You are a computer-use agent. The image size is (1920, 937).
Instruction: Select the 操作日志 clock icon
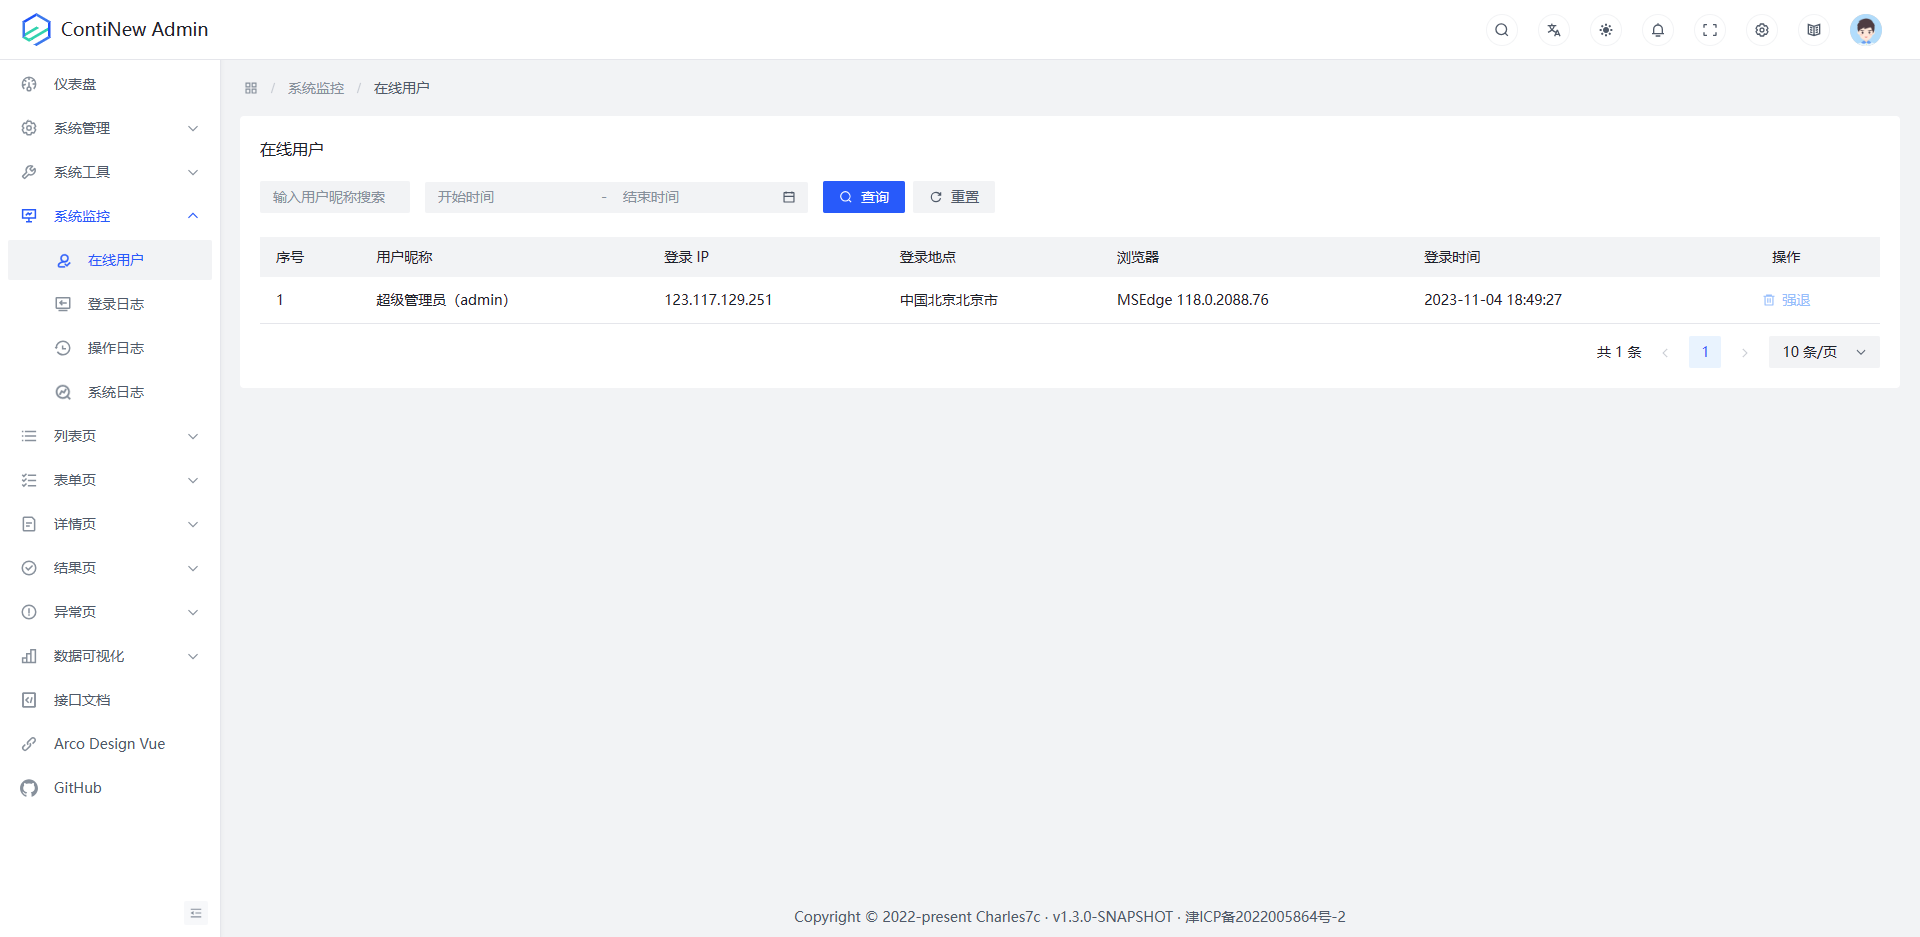63,347
